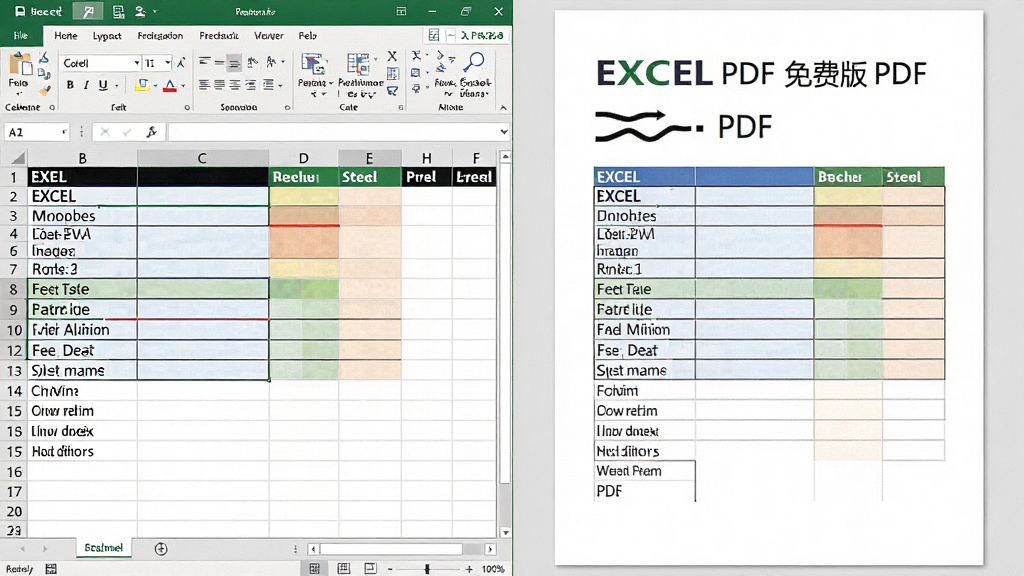The image size is (1024, 576).
Task: Switch to Page Break Preview icon
Action: pyautogui.click(x=370, y=569)
